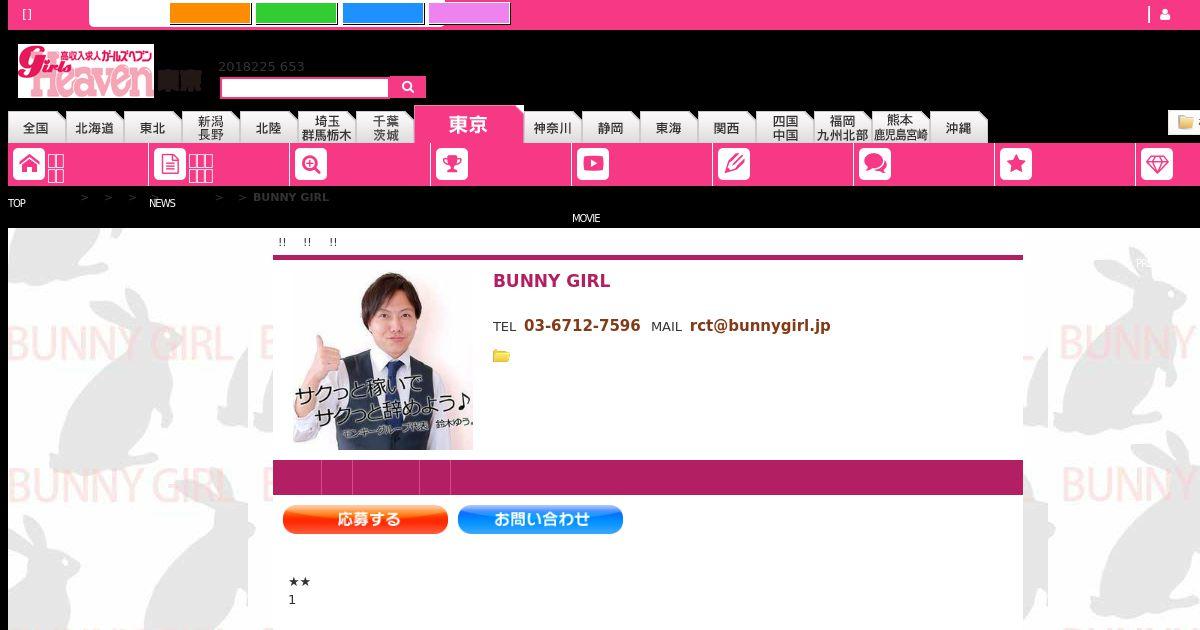Click the yellow folder icon below the phone number
The height and width of the screenshot is (630, 1200).
click(x=501, y=356)
